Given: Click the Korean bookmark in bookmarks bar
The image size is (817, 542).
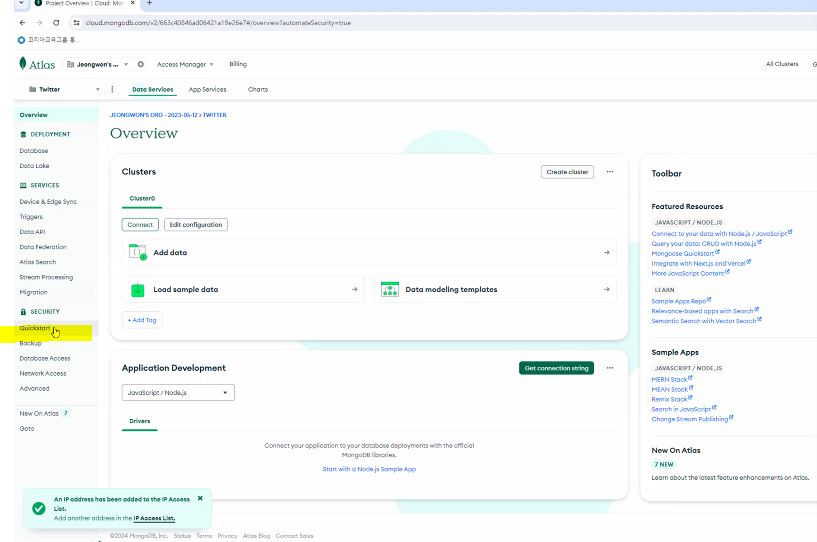Looking at the screenshot, I should click(48, 40).
